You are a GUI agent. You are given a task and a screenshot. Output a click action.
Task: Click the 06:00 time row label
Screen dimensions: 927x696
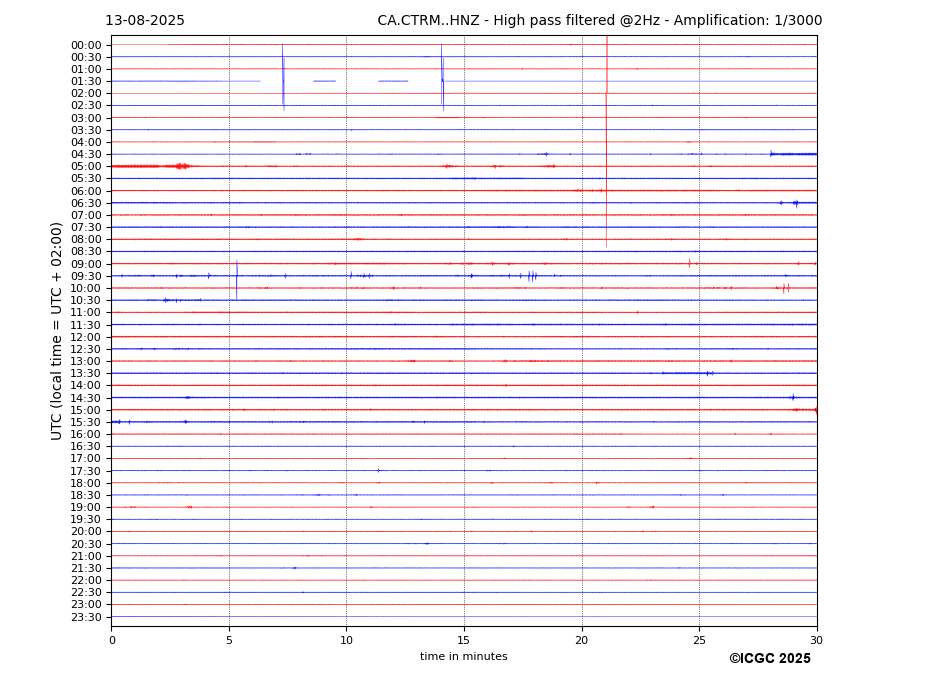[x=86, y=191]
